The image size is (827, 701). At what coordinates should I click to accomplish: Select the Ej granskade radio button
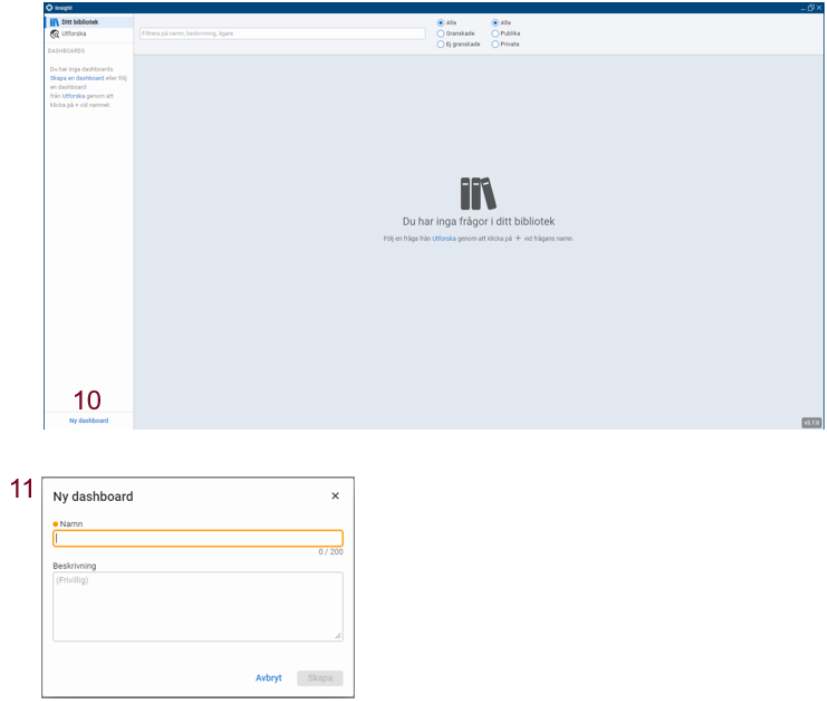[x=440, y=44]
